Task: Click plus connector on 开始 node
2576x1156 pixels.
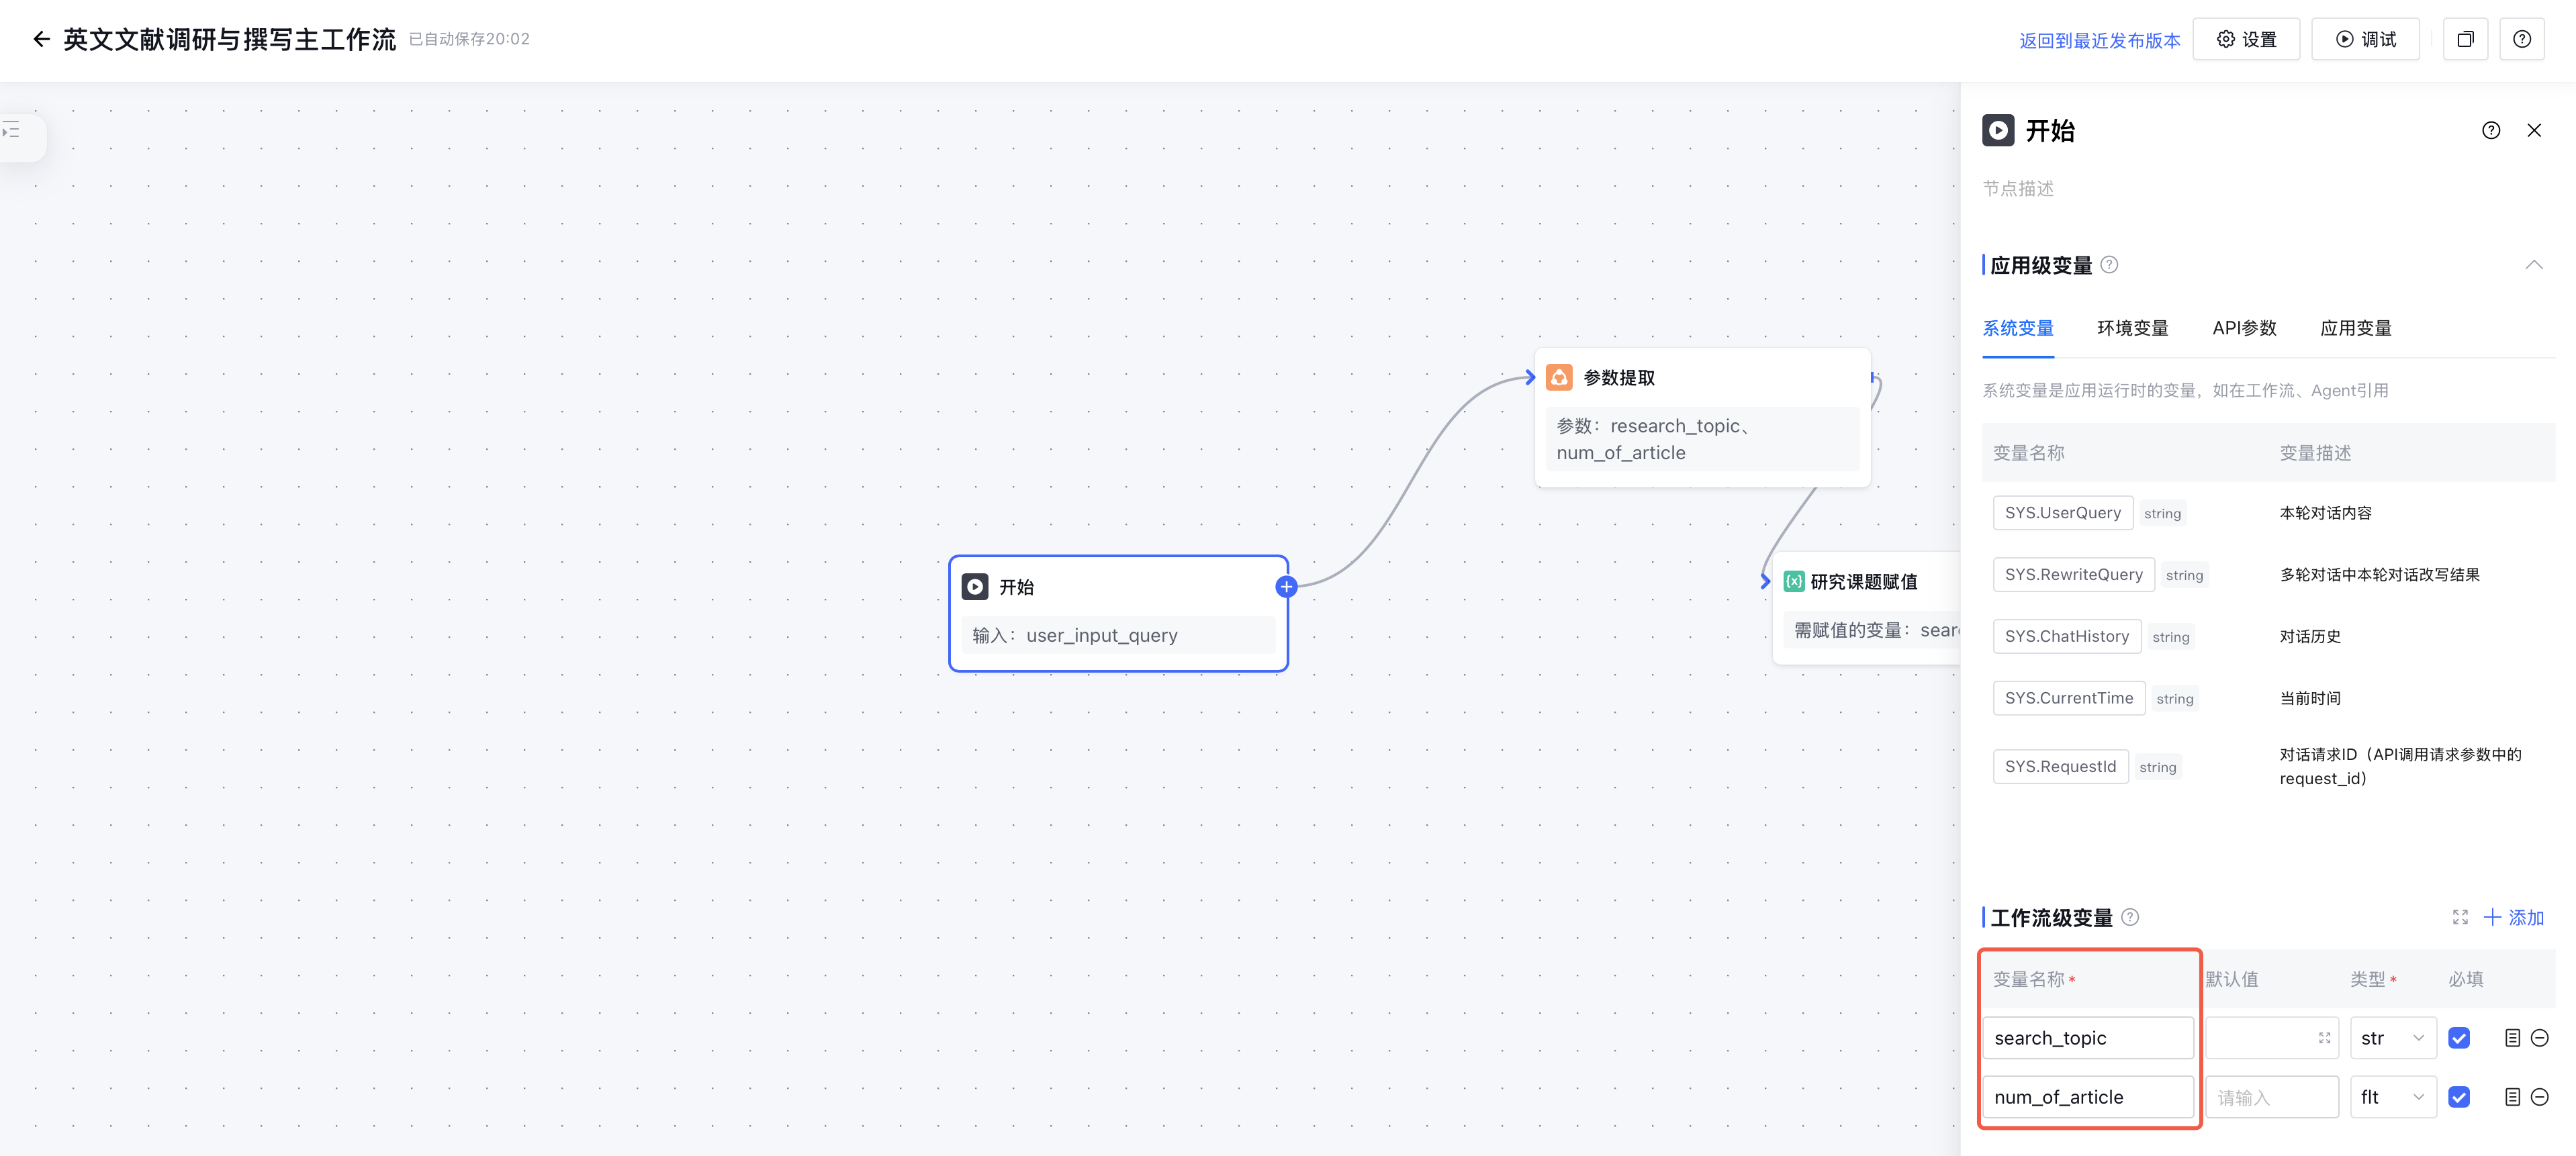Action: click(1286, 587)
